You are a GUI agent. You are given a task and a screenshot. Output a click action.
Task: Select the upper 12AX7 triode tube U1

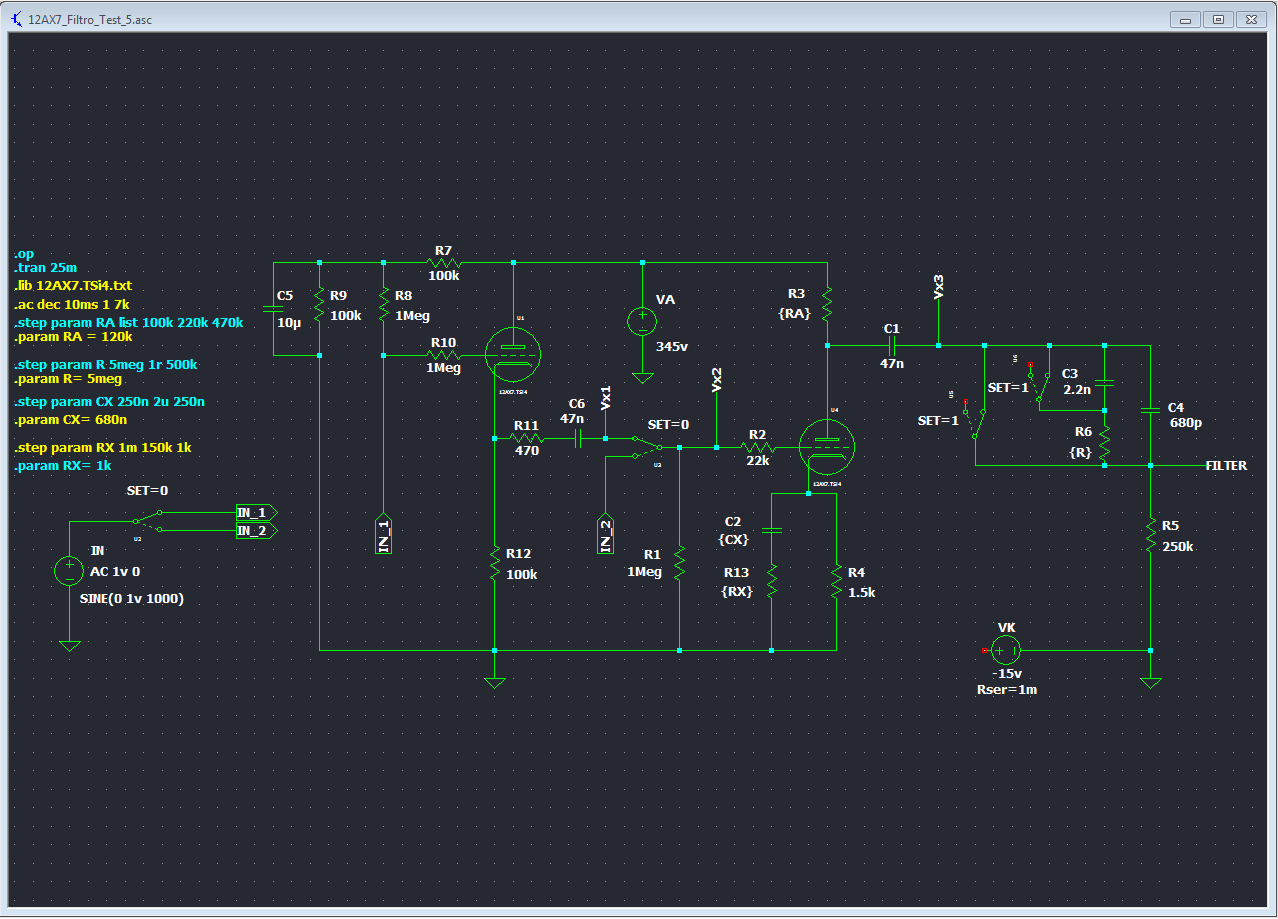point(512,352)
